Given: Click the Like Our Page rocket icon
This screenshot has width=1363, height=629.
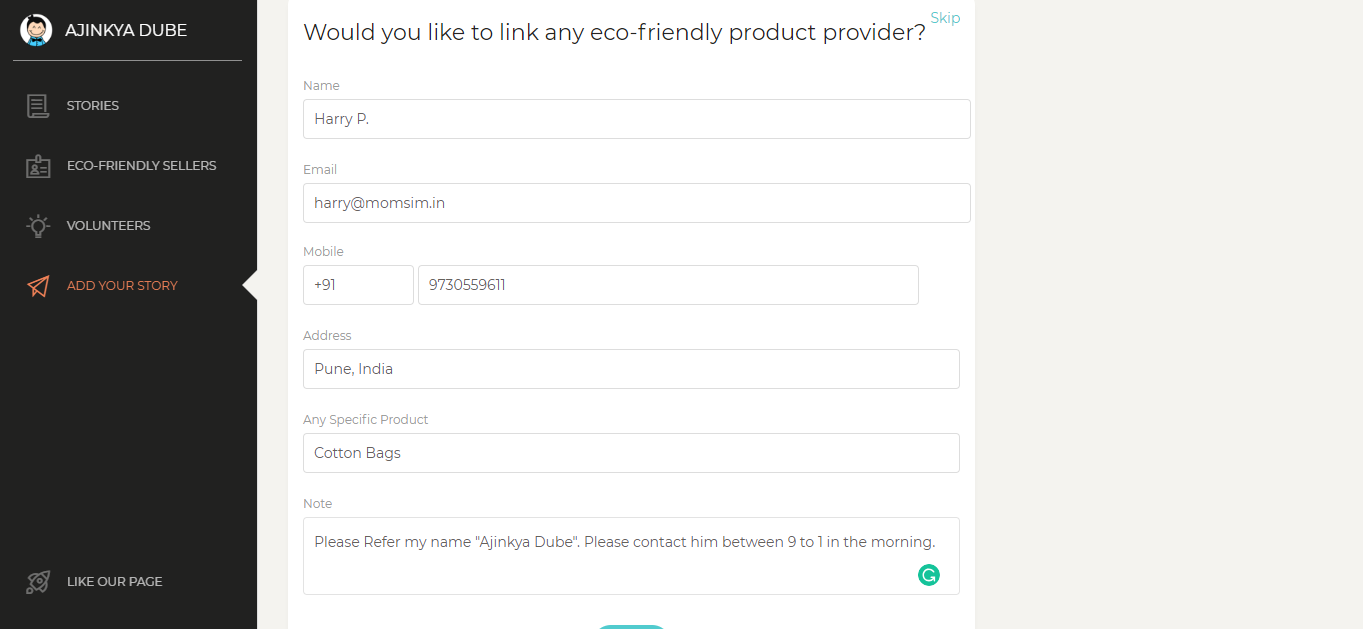Looking at the screenshot, I should [38, 582].
